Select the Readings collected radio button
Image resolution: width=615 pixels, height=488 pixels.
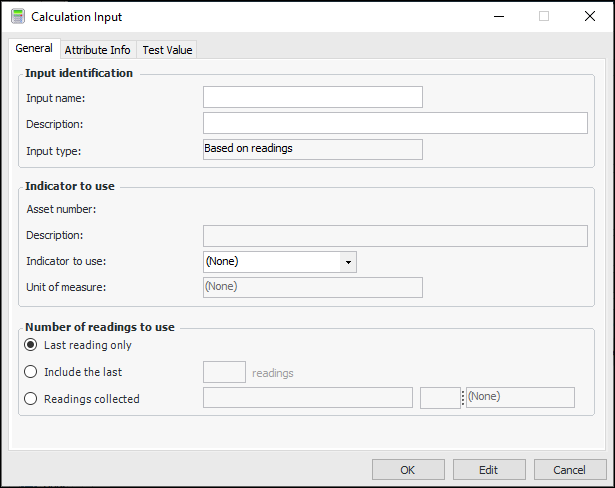click(x=32, y=398)
